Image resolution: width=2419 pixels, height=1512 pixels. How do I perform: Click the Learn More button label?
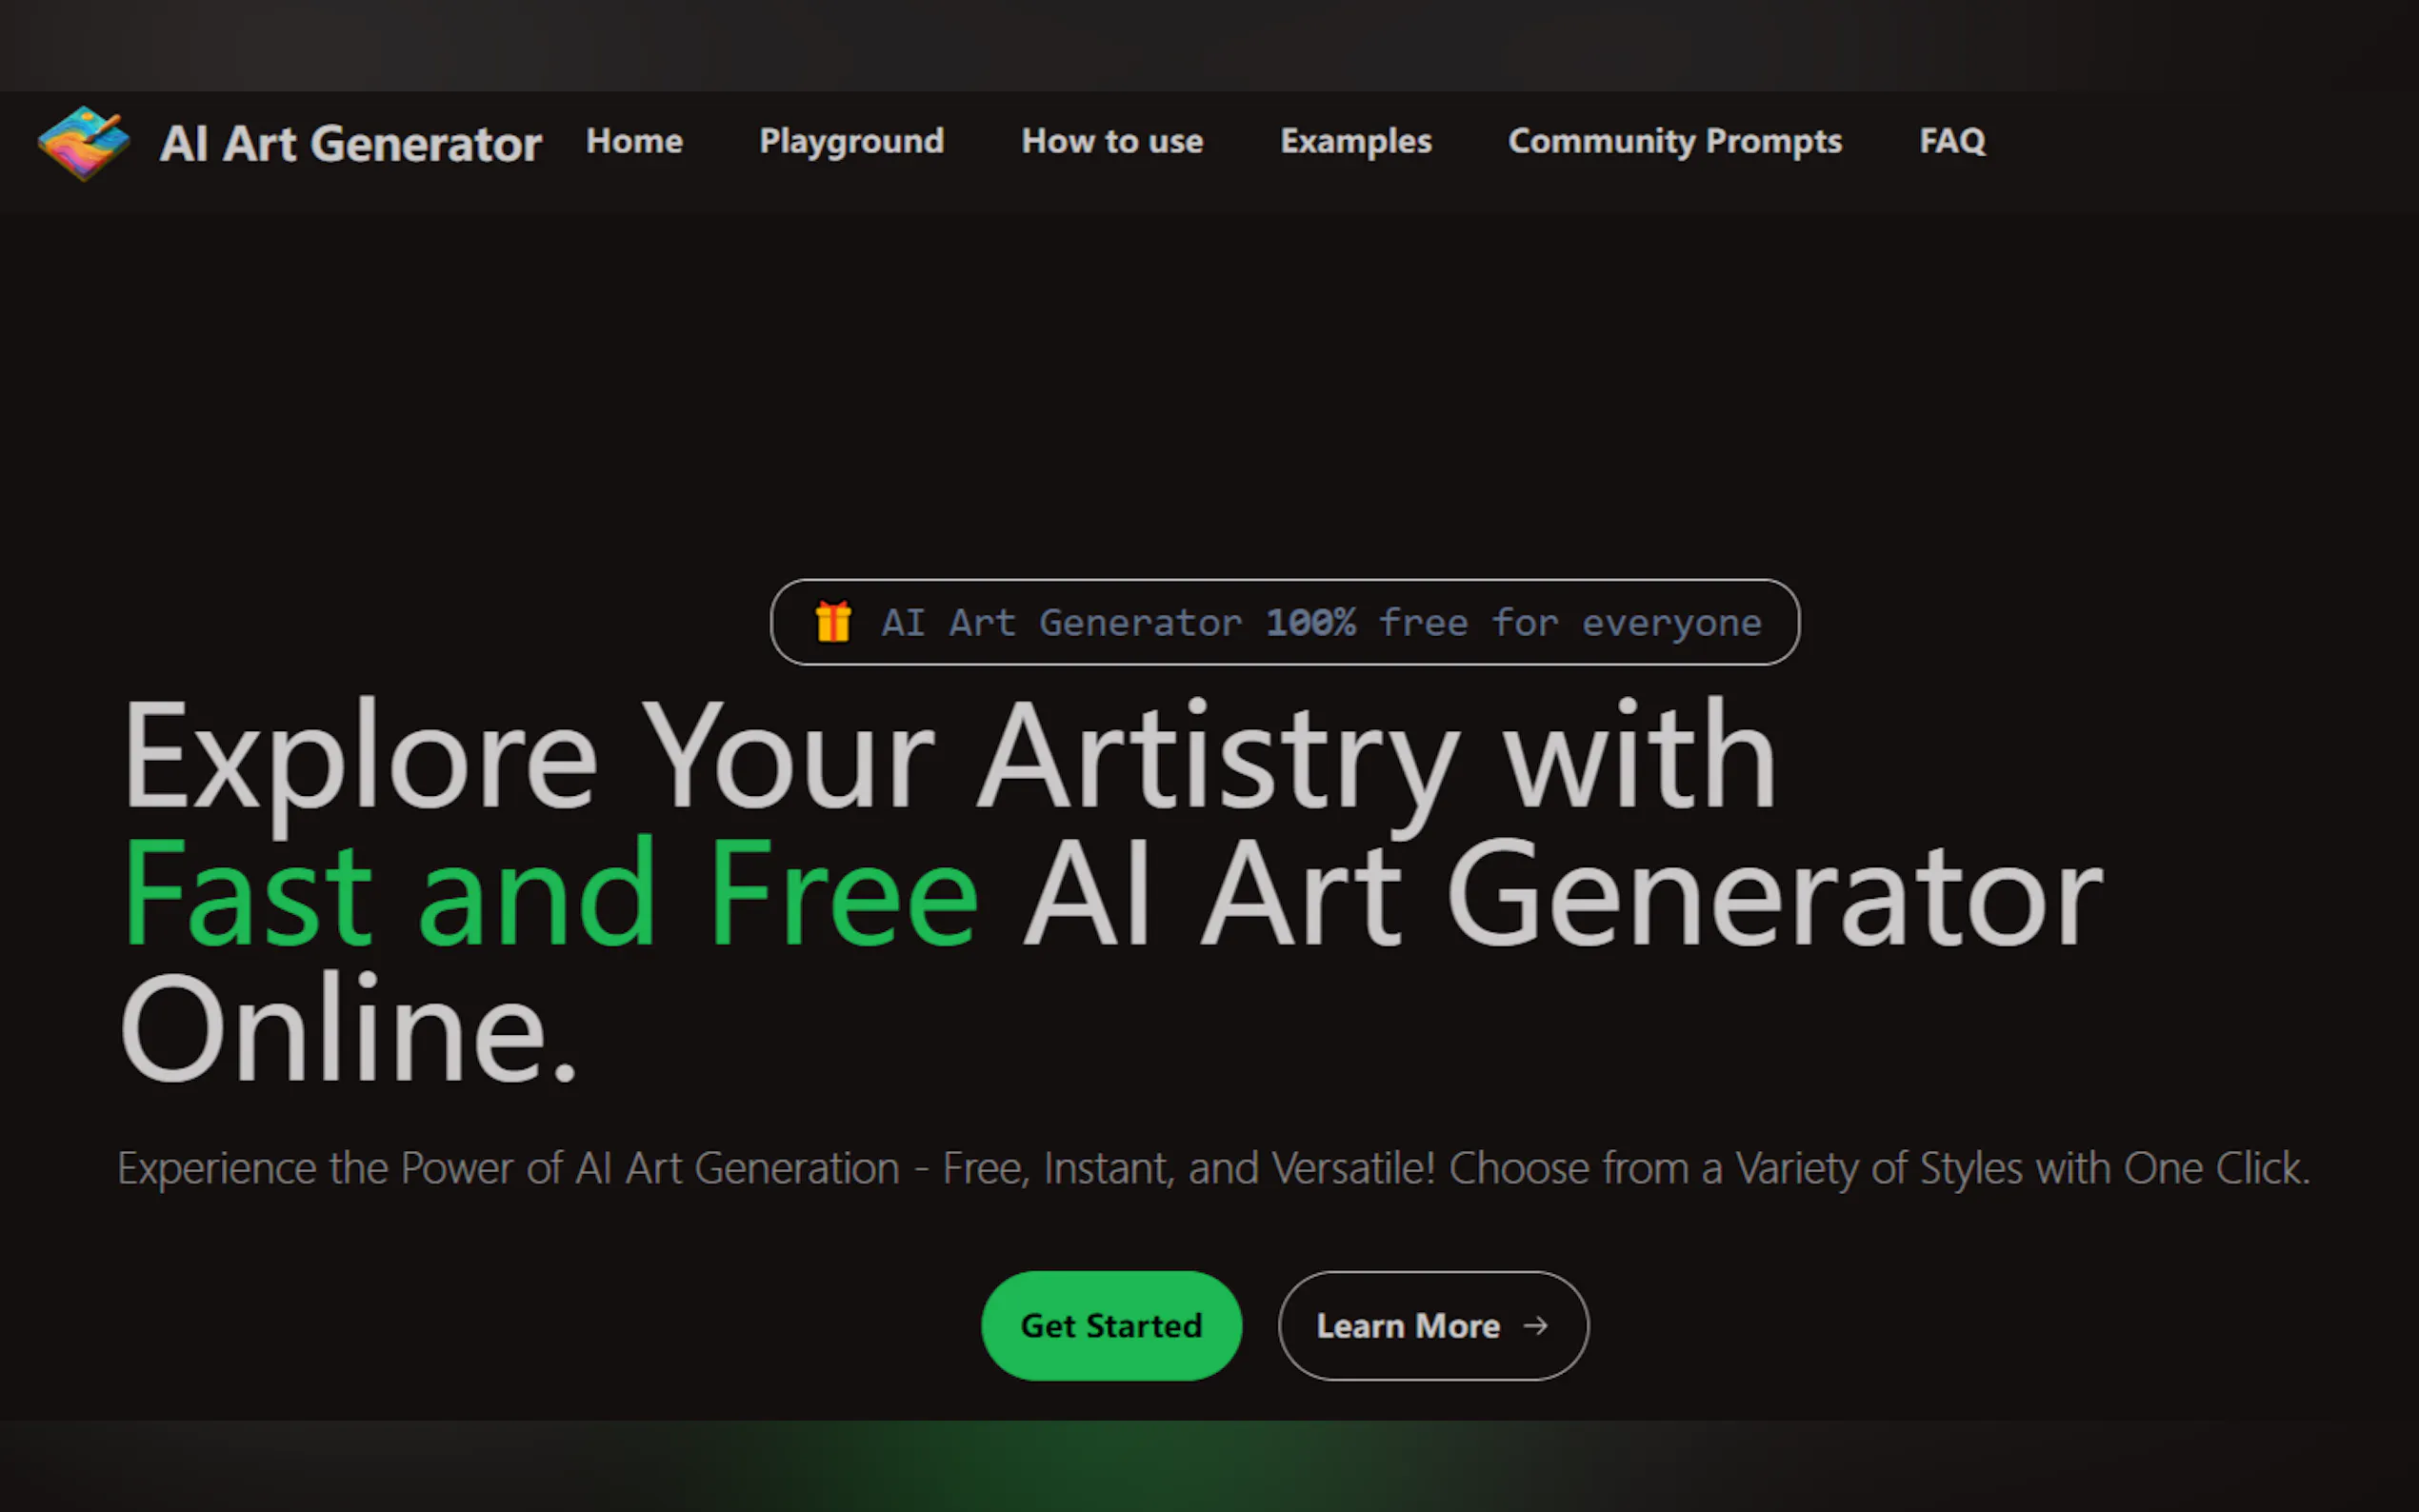click(x=1408, y=1325)
